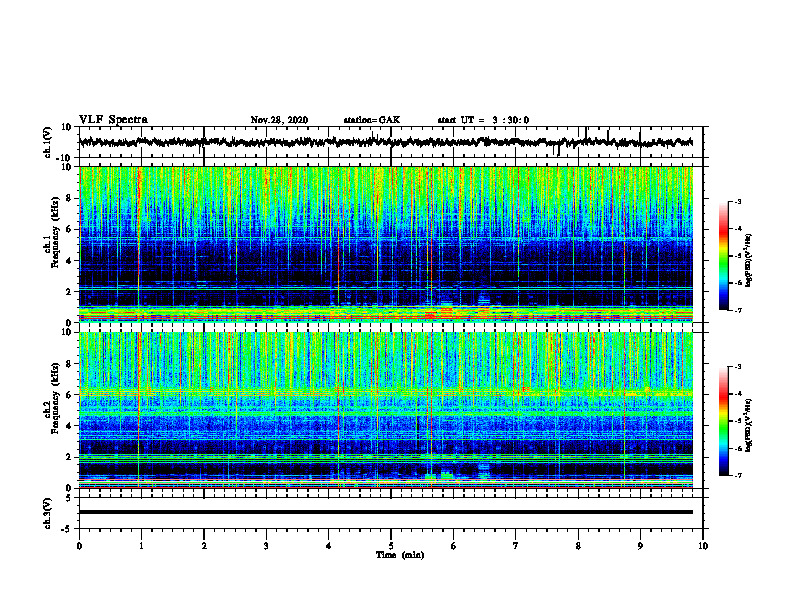This screenshot has width=792, height=612.
Task: Click time axis tick label "7"
Action: pos(516,546)
